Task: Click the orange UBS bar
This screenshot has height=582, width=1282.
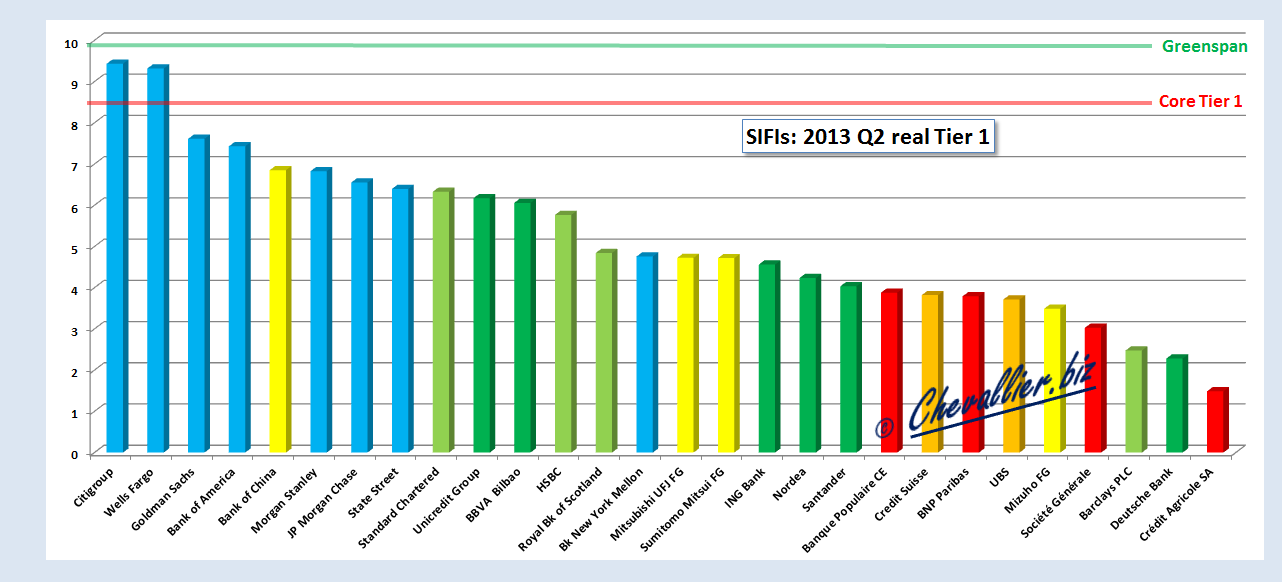Action: [1014, 376]
